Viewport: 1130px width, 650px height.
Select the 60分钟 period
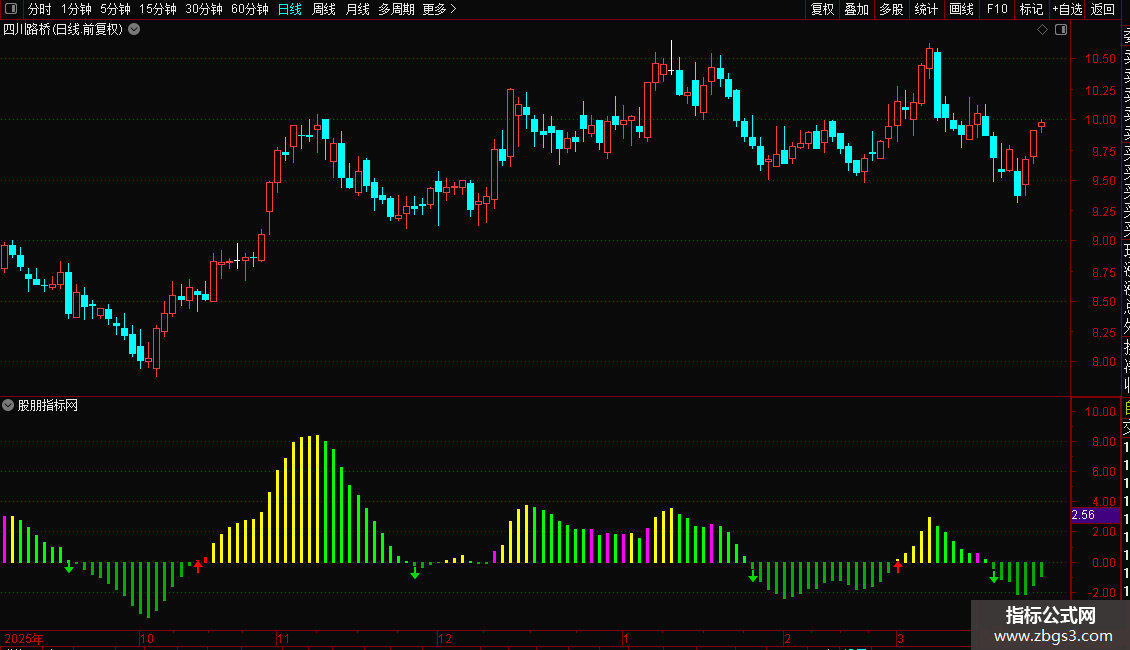250,9
